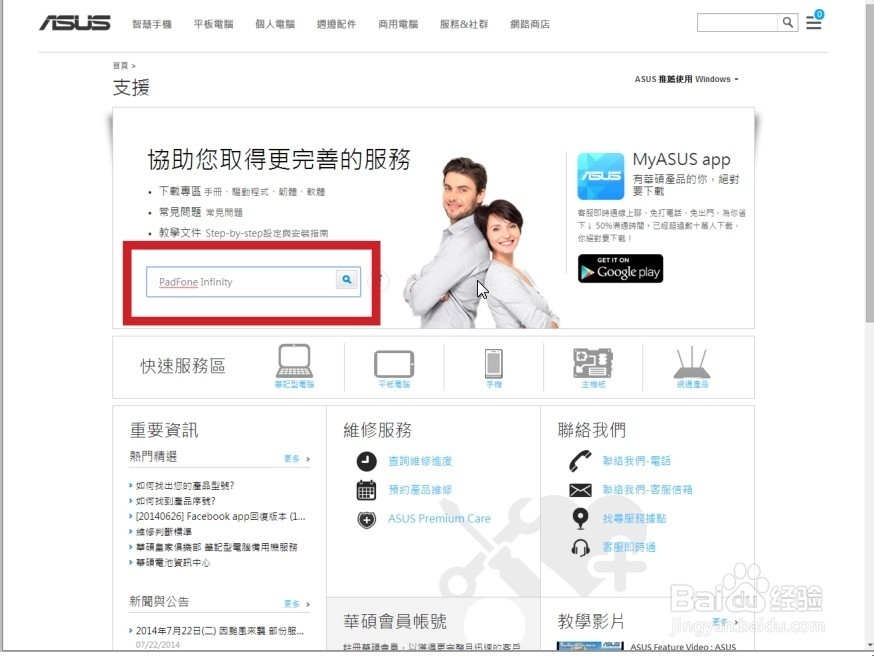Click the shield icon for Premium Care
The image size is (874, 656).
tap(366, 520)
